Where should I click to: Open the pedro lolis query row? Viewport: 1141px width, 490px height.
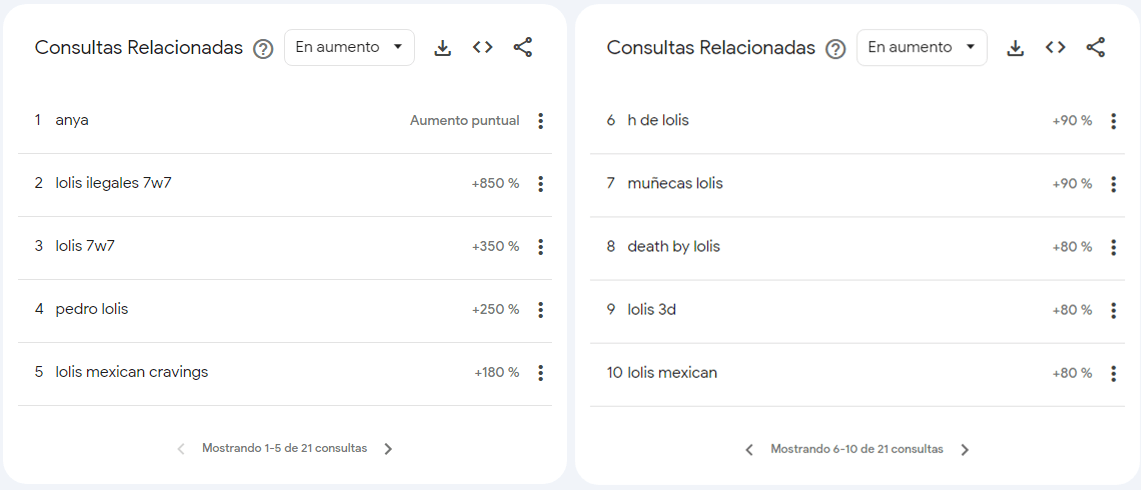tap(285, 309)
